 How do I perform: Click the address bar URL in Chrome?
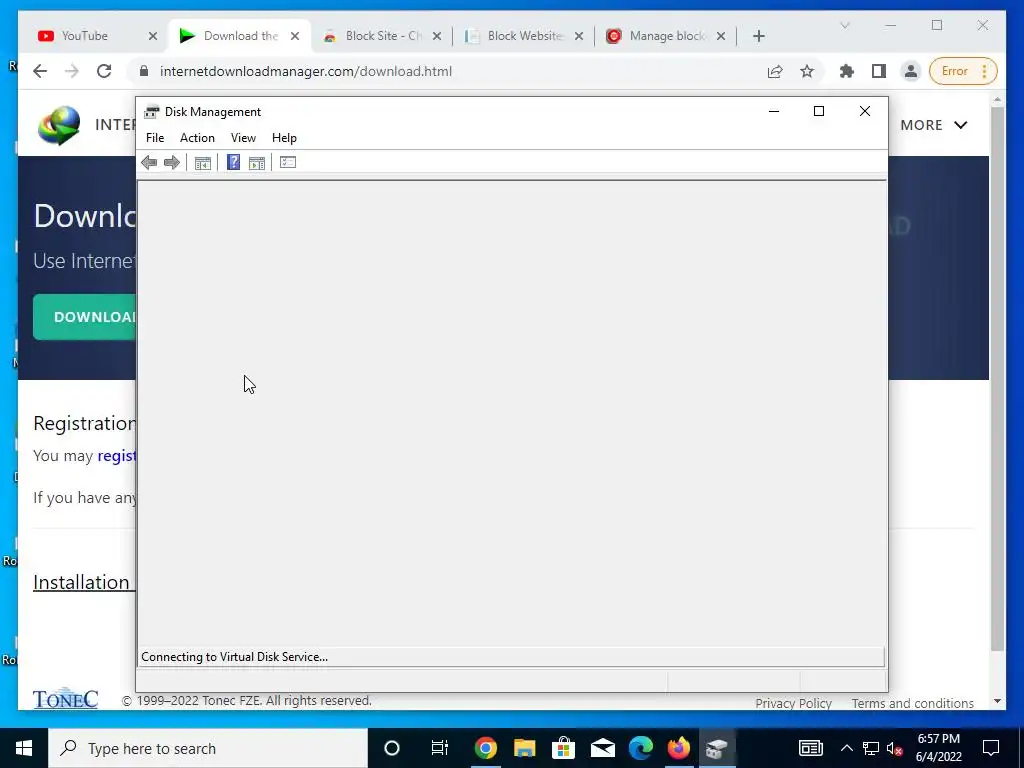(306, 71)
